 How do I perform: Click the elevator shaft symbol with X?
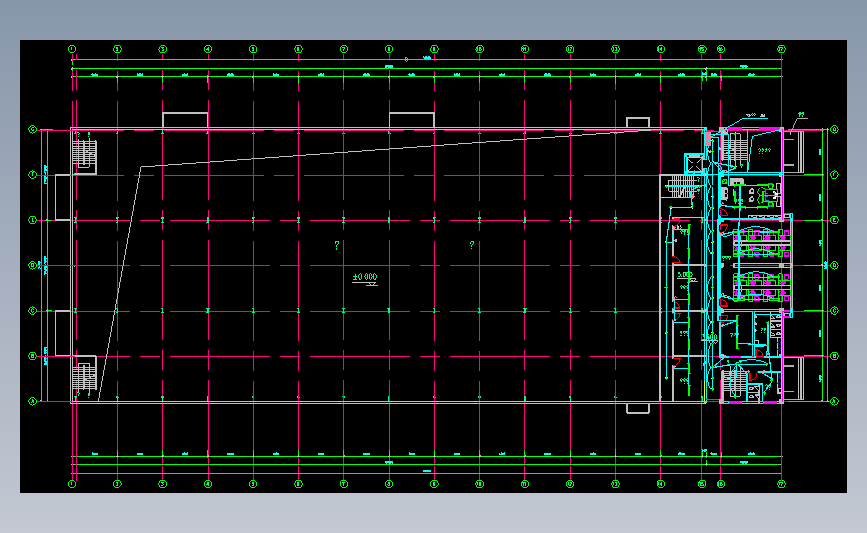coord(694,164)
